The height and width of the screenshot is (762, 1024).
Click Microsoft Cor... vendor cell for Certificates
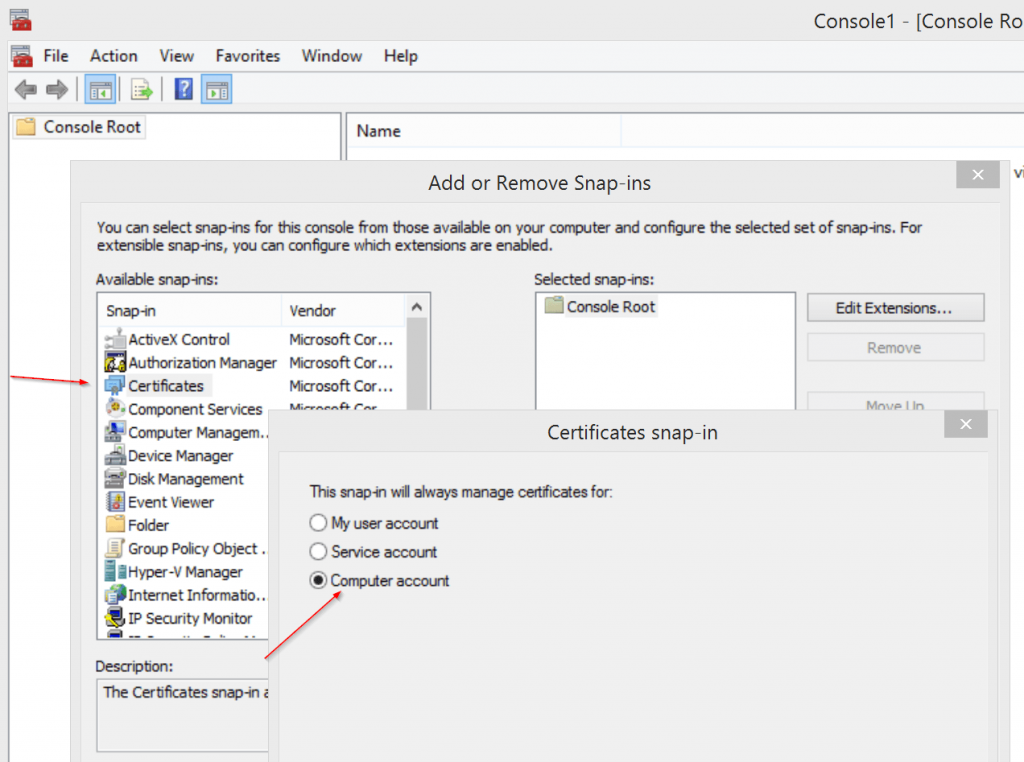click(x=341, y=386)
